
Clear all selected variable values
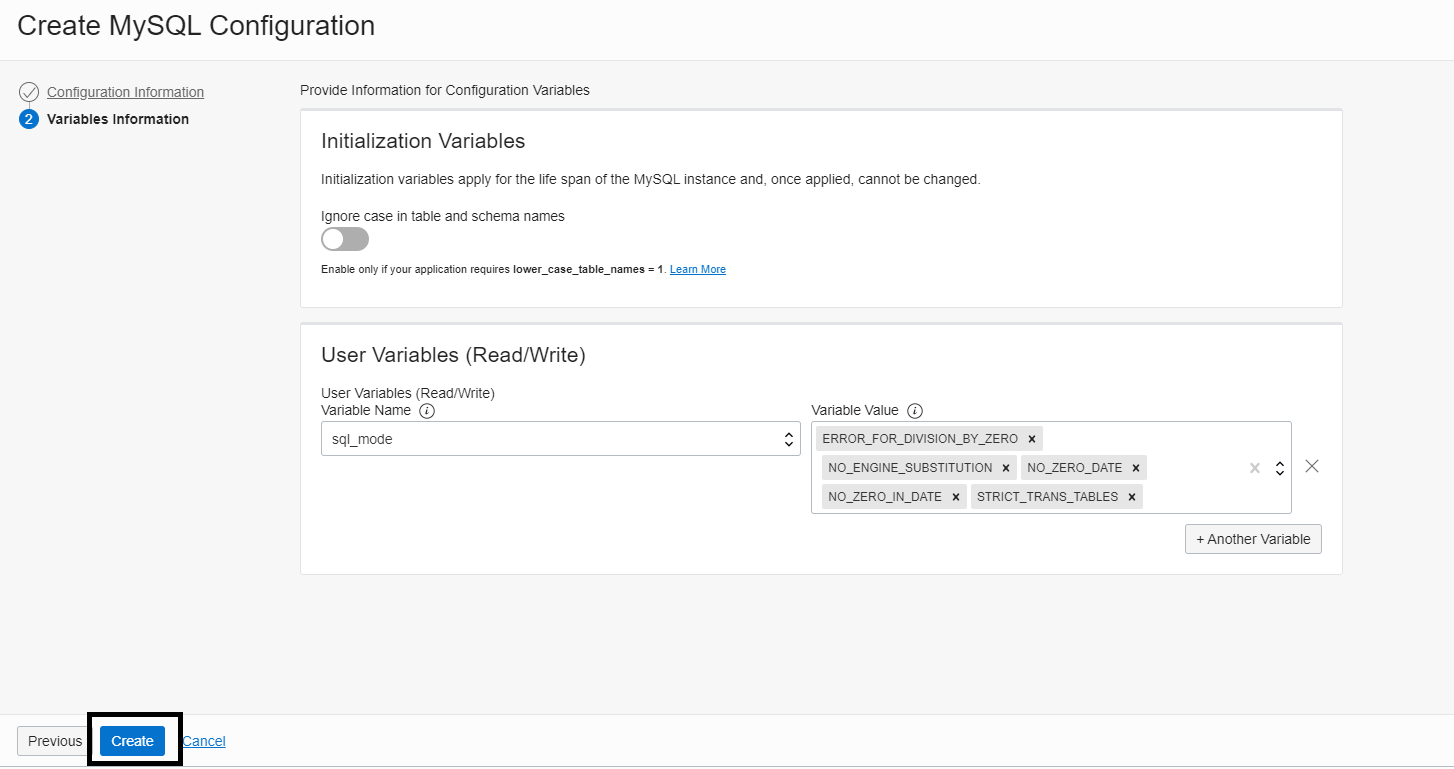tap(1254, 468)
